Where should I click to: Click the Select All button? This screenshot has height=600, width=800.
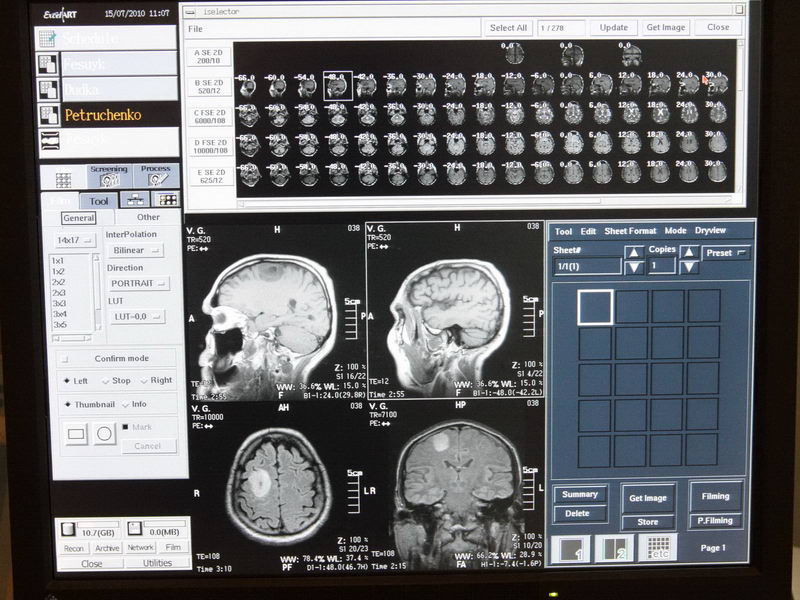(508, 28)
